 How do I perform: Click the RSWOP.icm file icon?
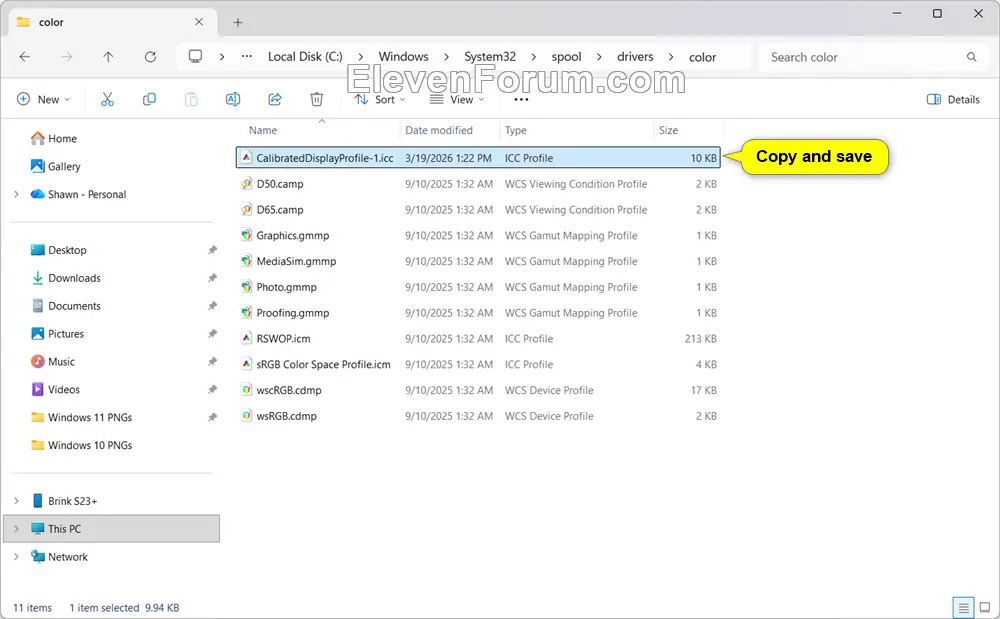pos(246,338)
